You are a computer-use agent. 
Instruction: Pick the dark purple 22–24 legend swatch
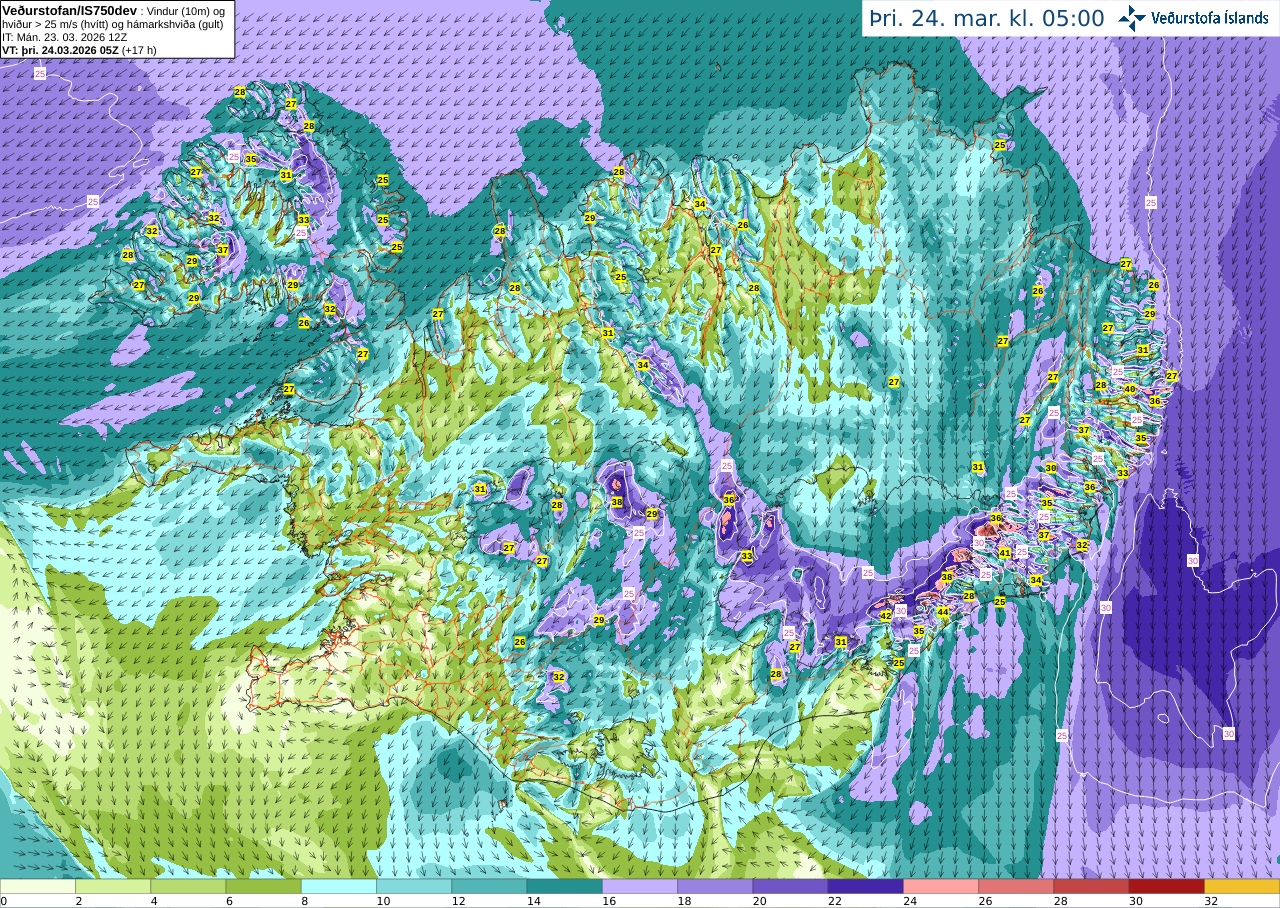click(x=865, y=886)
